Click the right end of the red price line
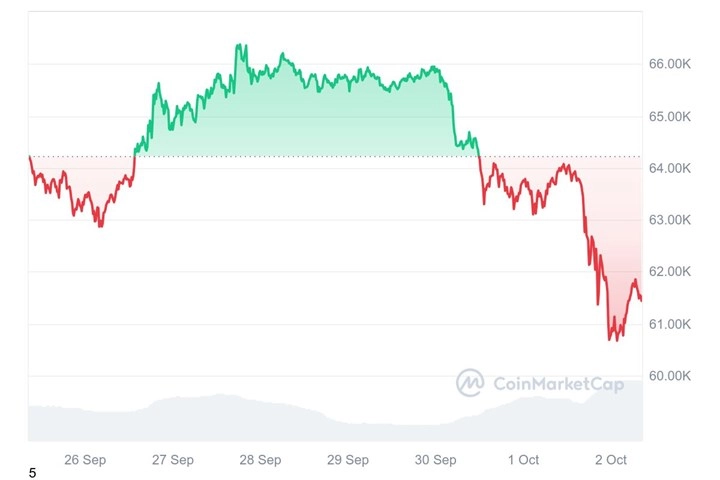The width and height of the screenshot is (720, 480). click(x=641, y=298)
